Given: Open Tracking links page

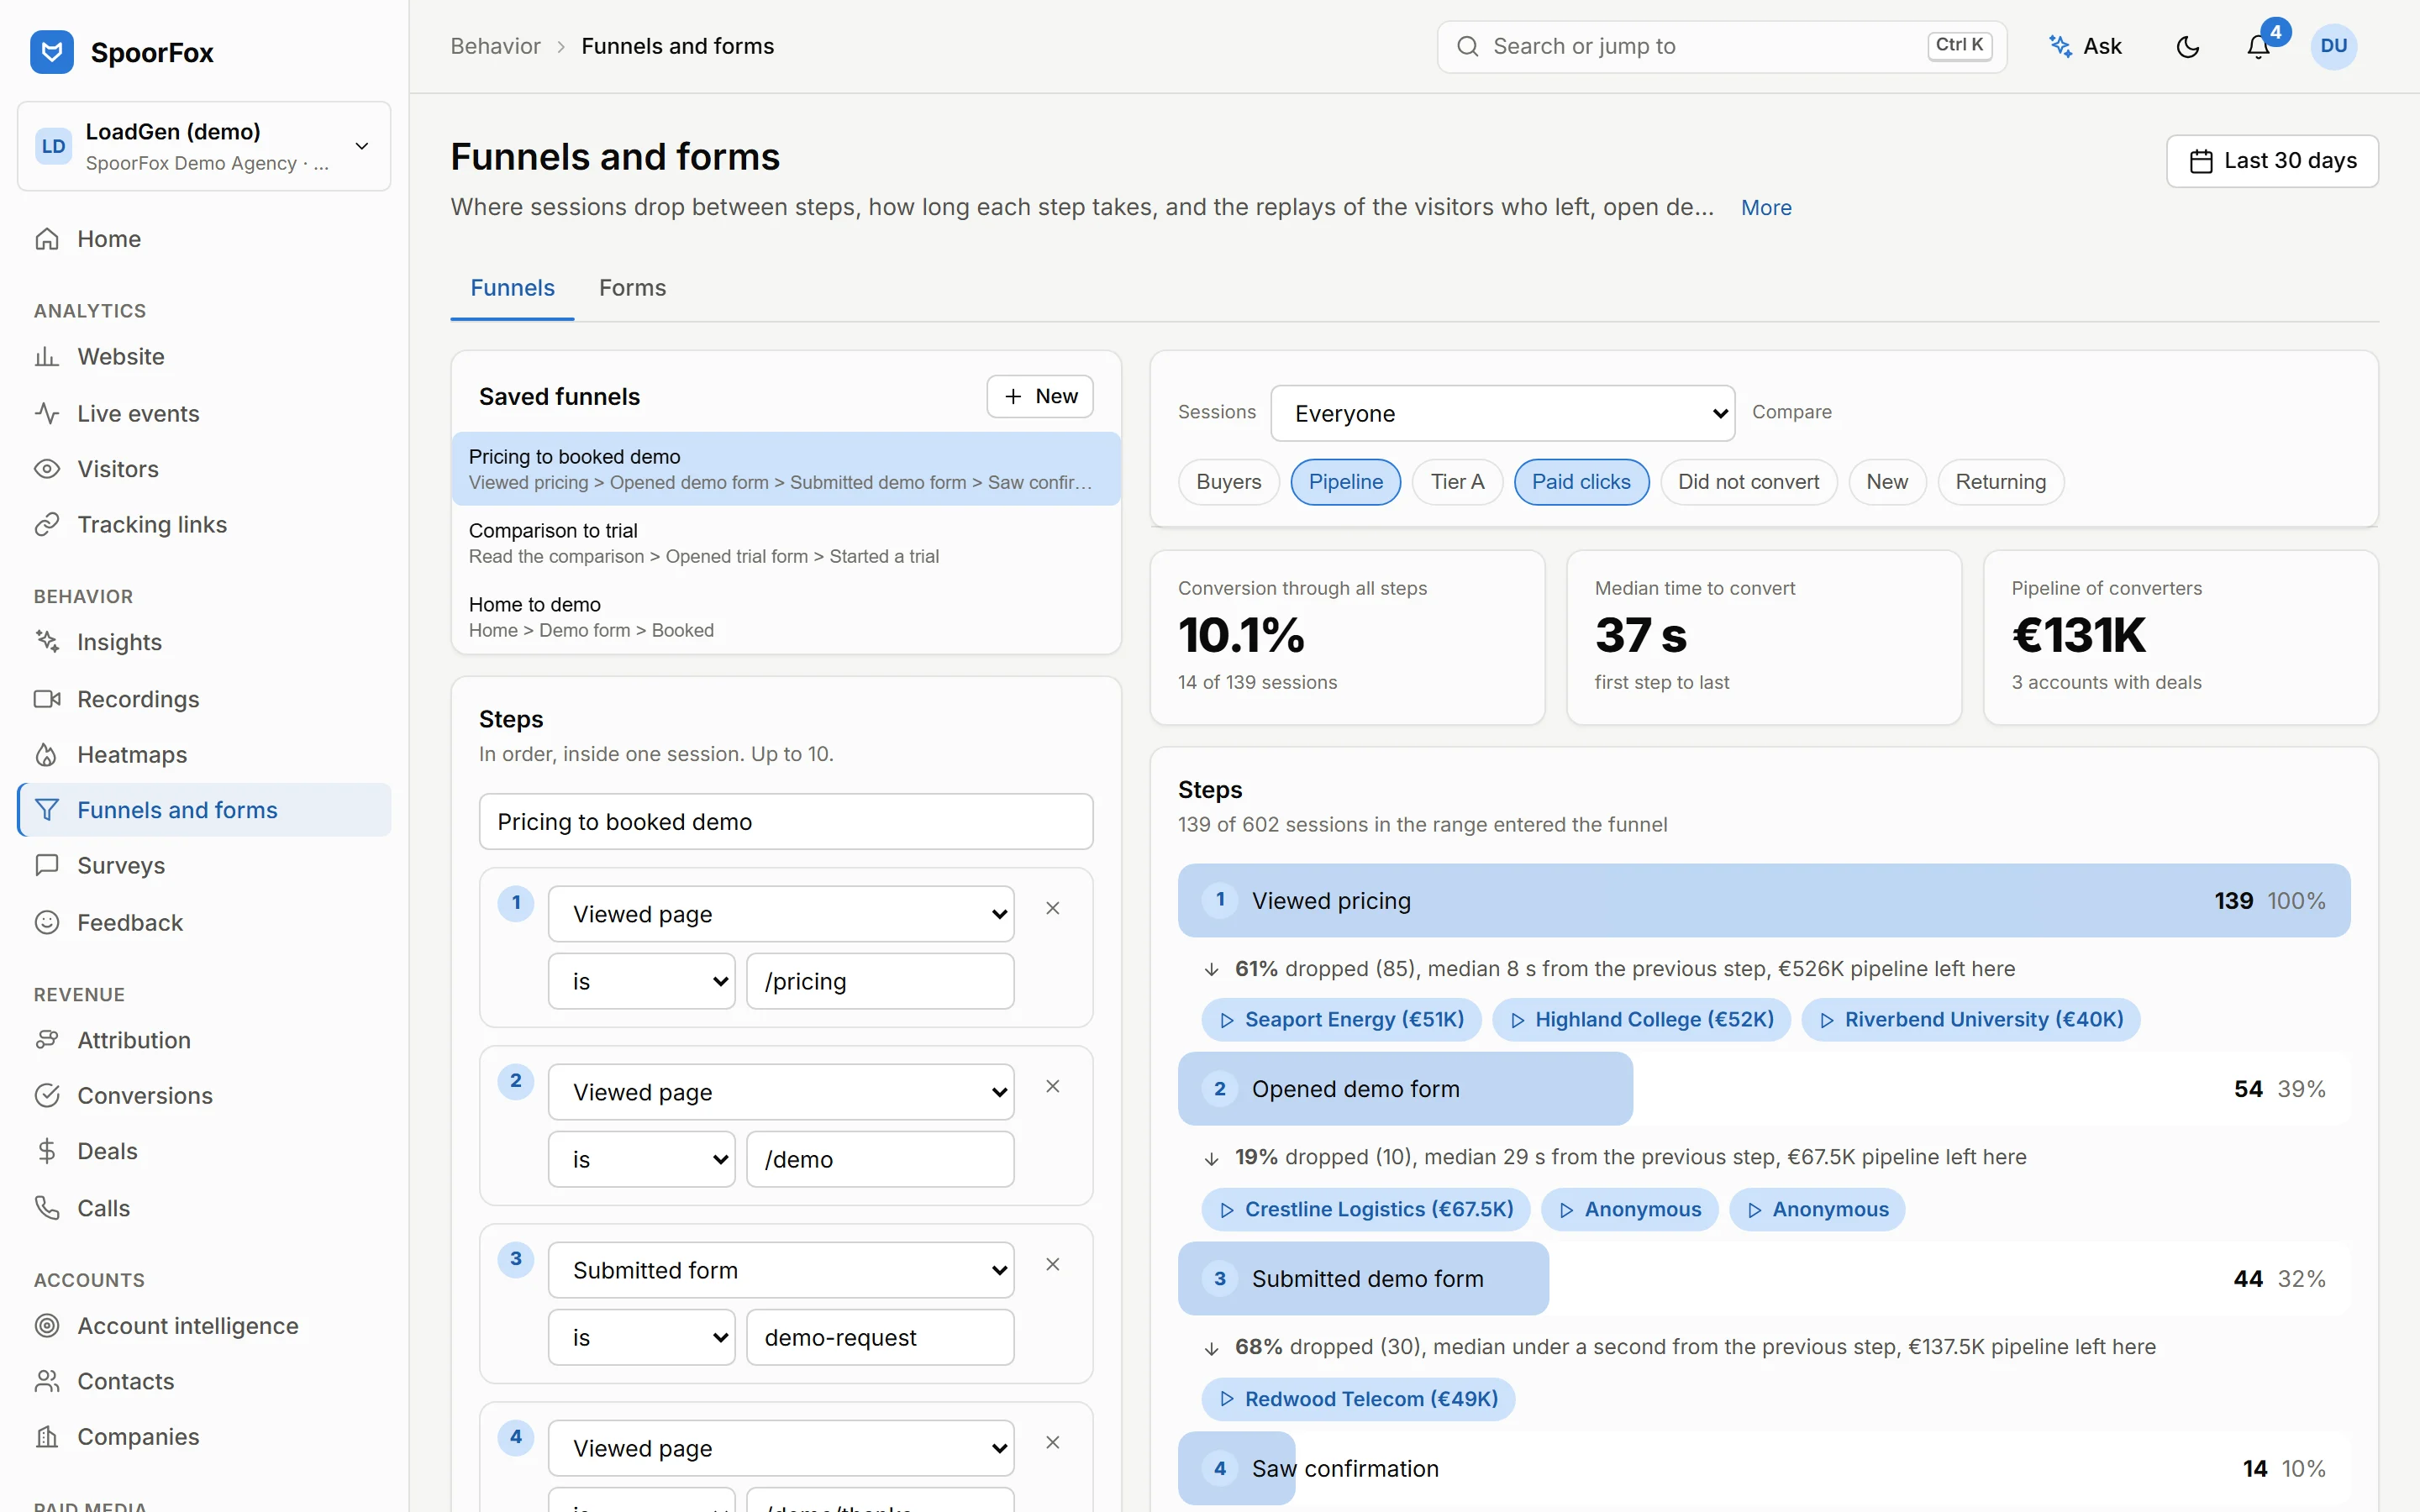Looking at the screenshot, I should (x=204, y=524).
